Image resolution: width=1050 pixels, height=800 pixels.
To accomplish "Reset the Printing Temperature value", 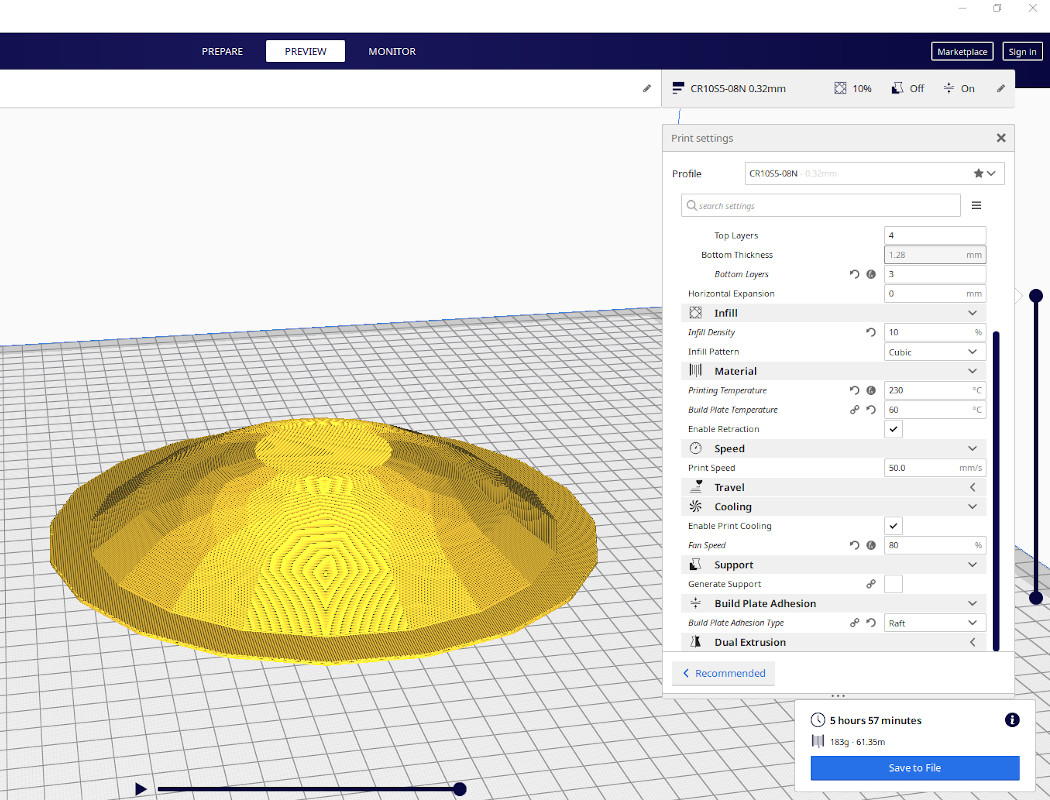I will pyautogui.click(x=854, y=390).
